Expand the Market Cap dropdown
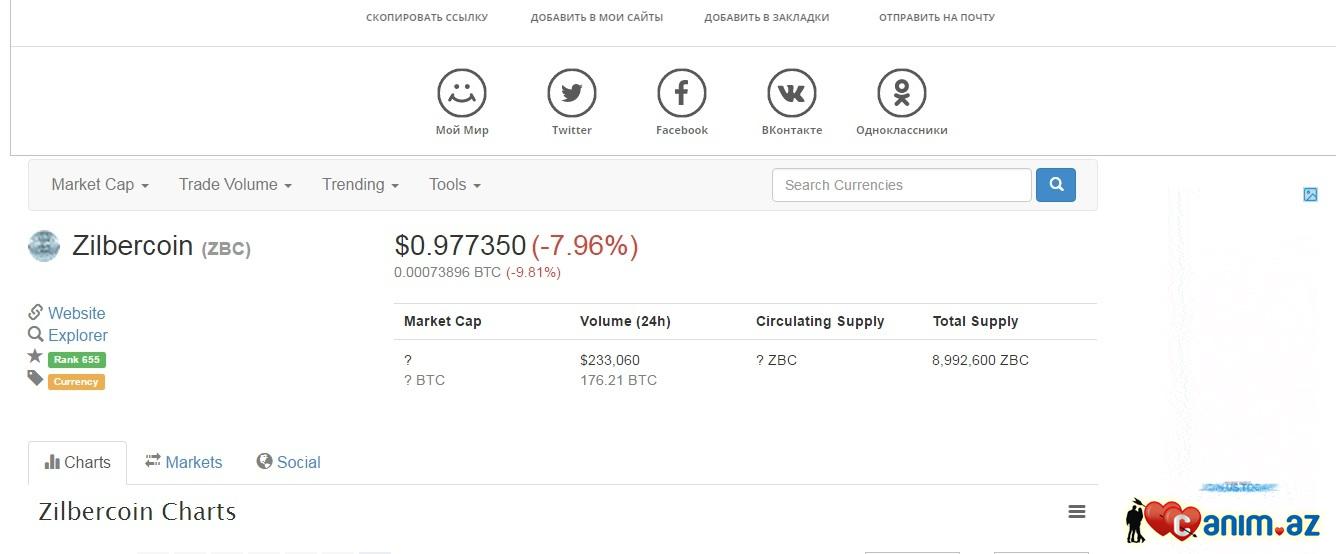 (x=100, y=185)
